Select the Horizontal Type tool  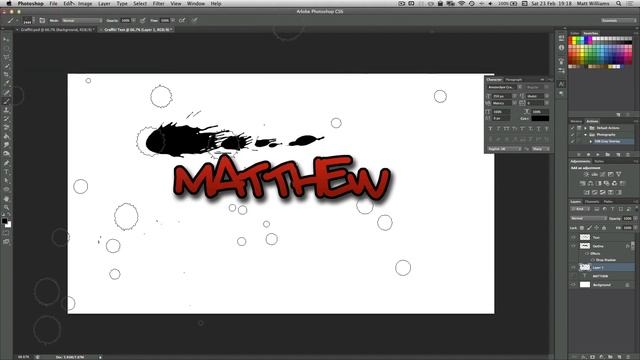6,172
